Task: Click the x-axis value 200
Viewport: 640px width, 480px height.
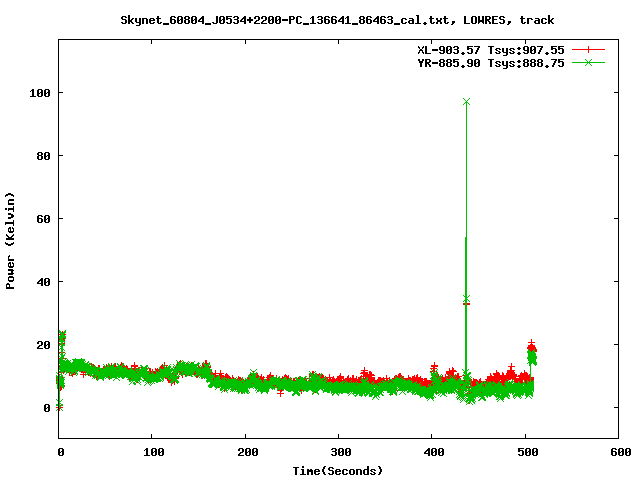Action: pyautogui.click(x=247, y=452)
